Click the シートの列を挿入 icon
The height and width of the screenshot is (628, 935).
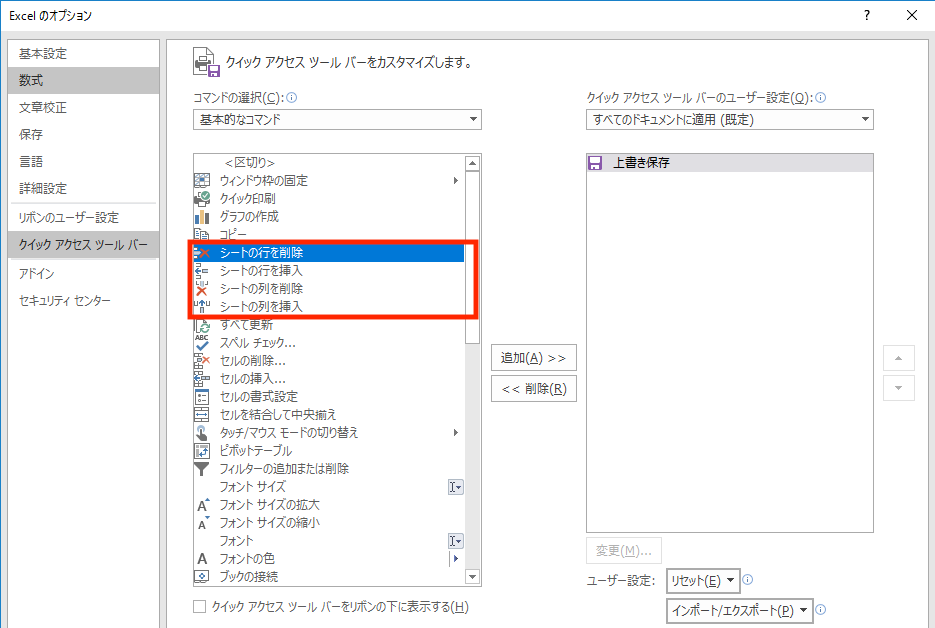click(x=202, y=307)
